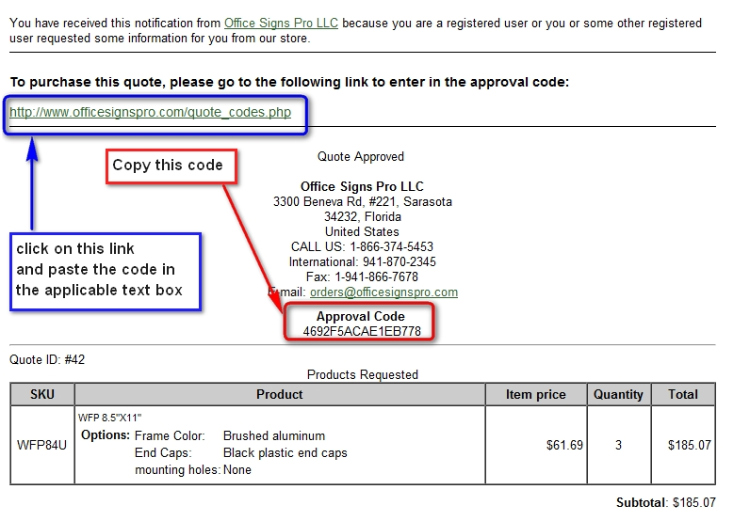
Task: Open the quote_codes.php approval link
Action: point(150,112)
